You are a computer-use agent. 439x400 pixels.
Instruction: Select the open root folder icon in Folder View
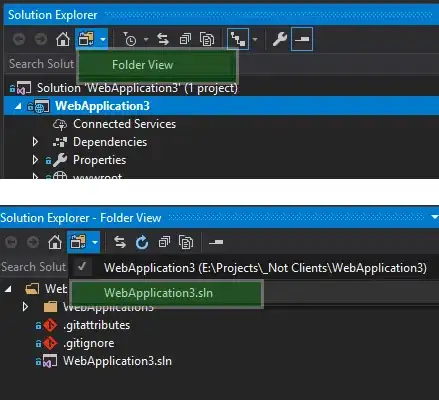coord(32,289)
